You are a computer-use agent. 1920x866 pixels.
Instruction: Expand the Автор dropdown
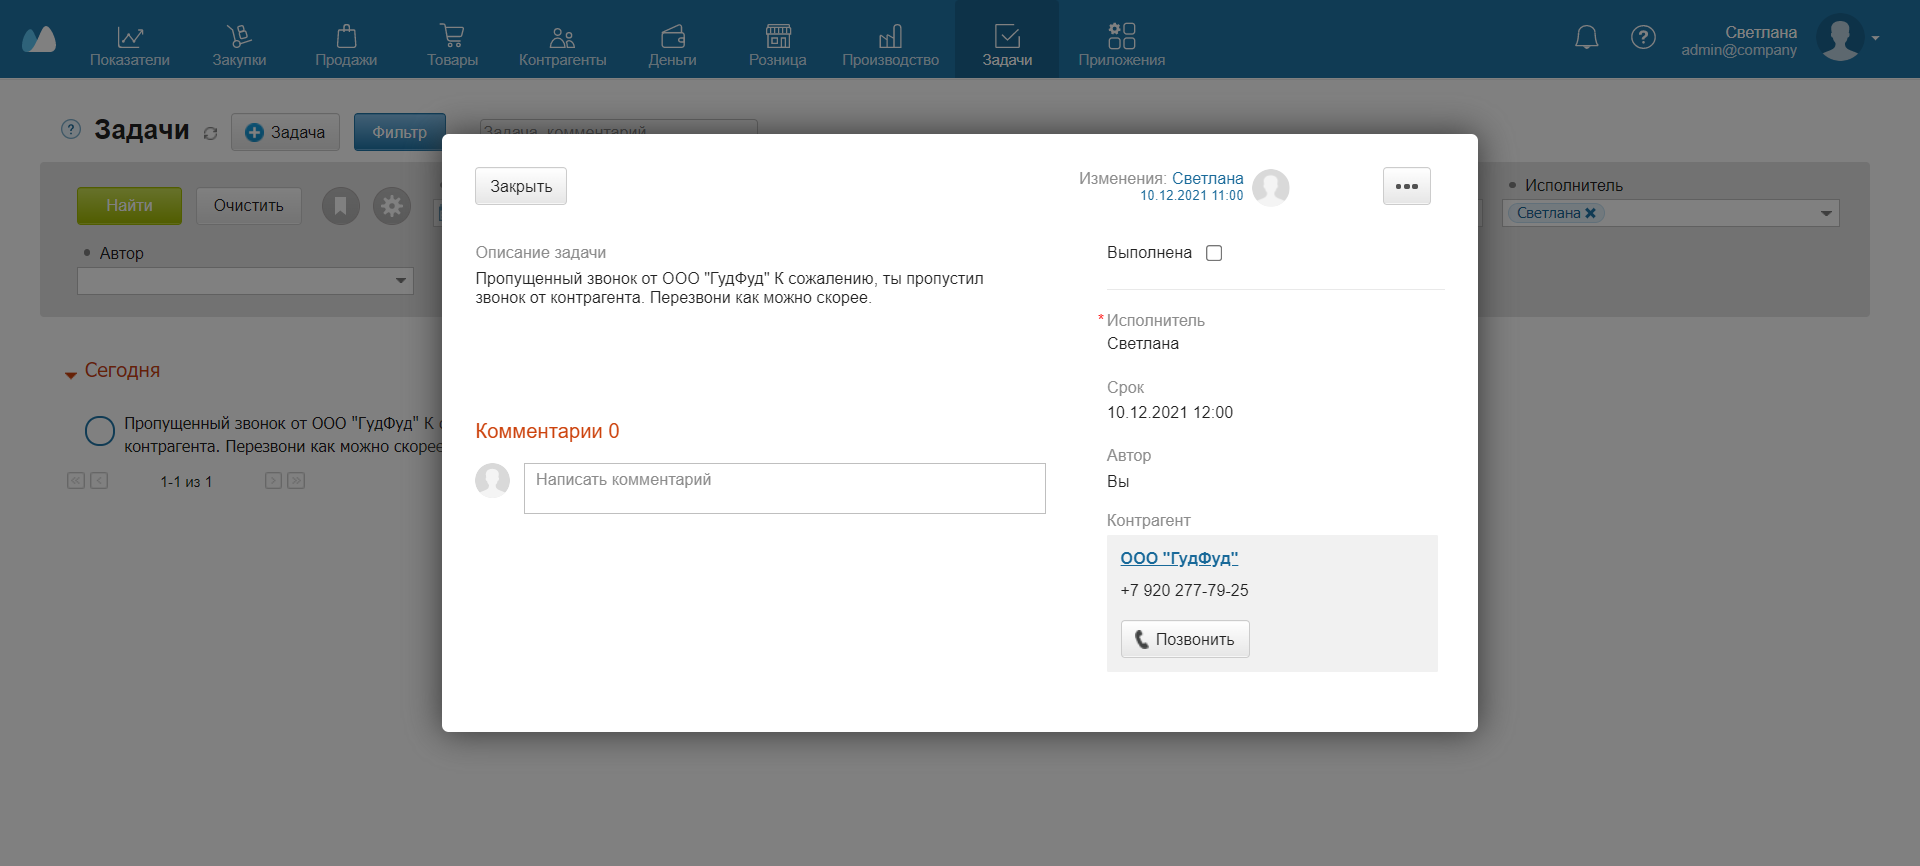pyautogui.click(x=400, y=281)
